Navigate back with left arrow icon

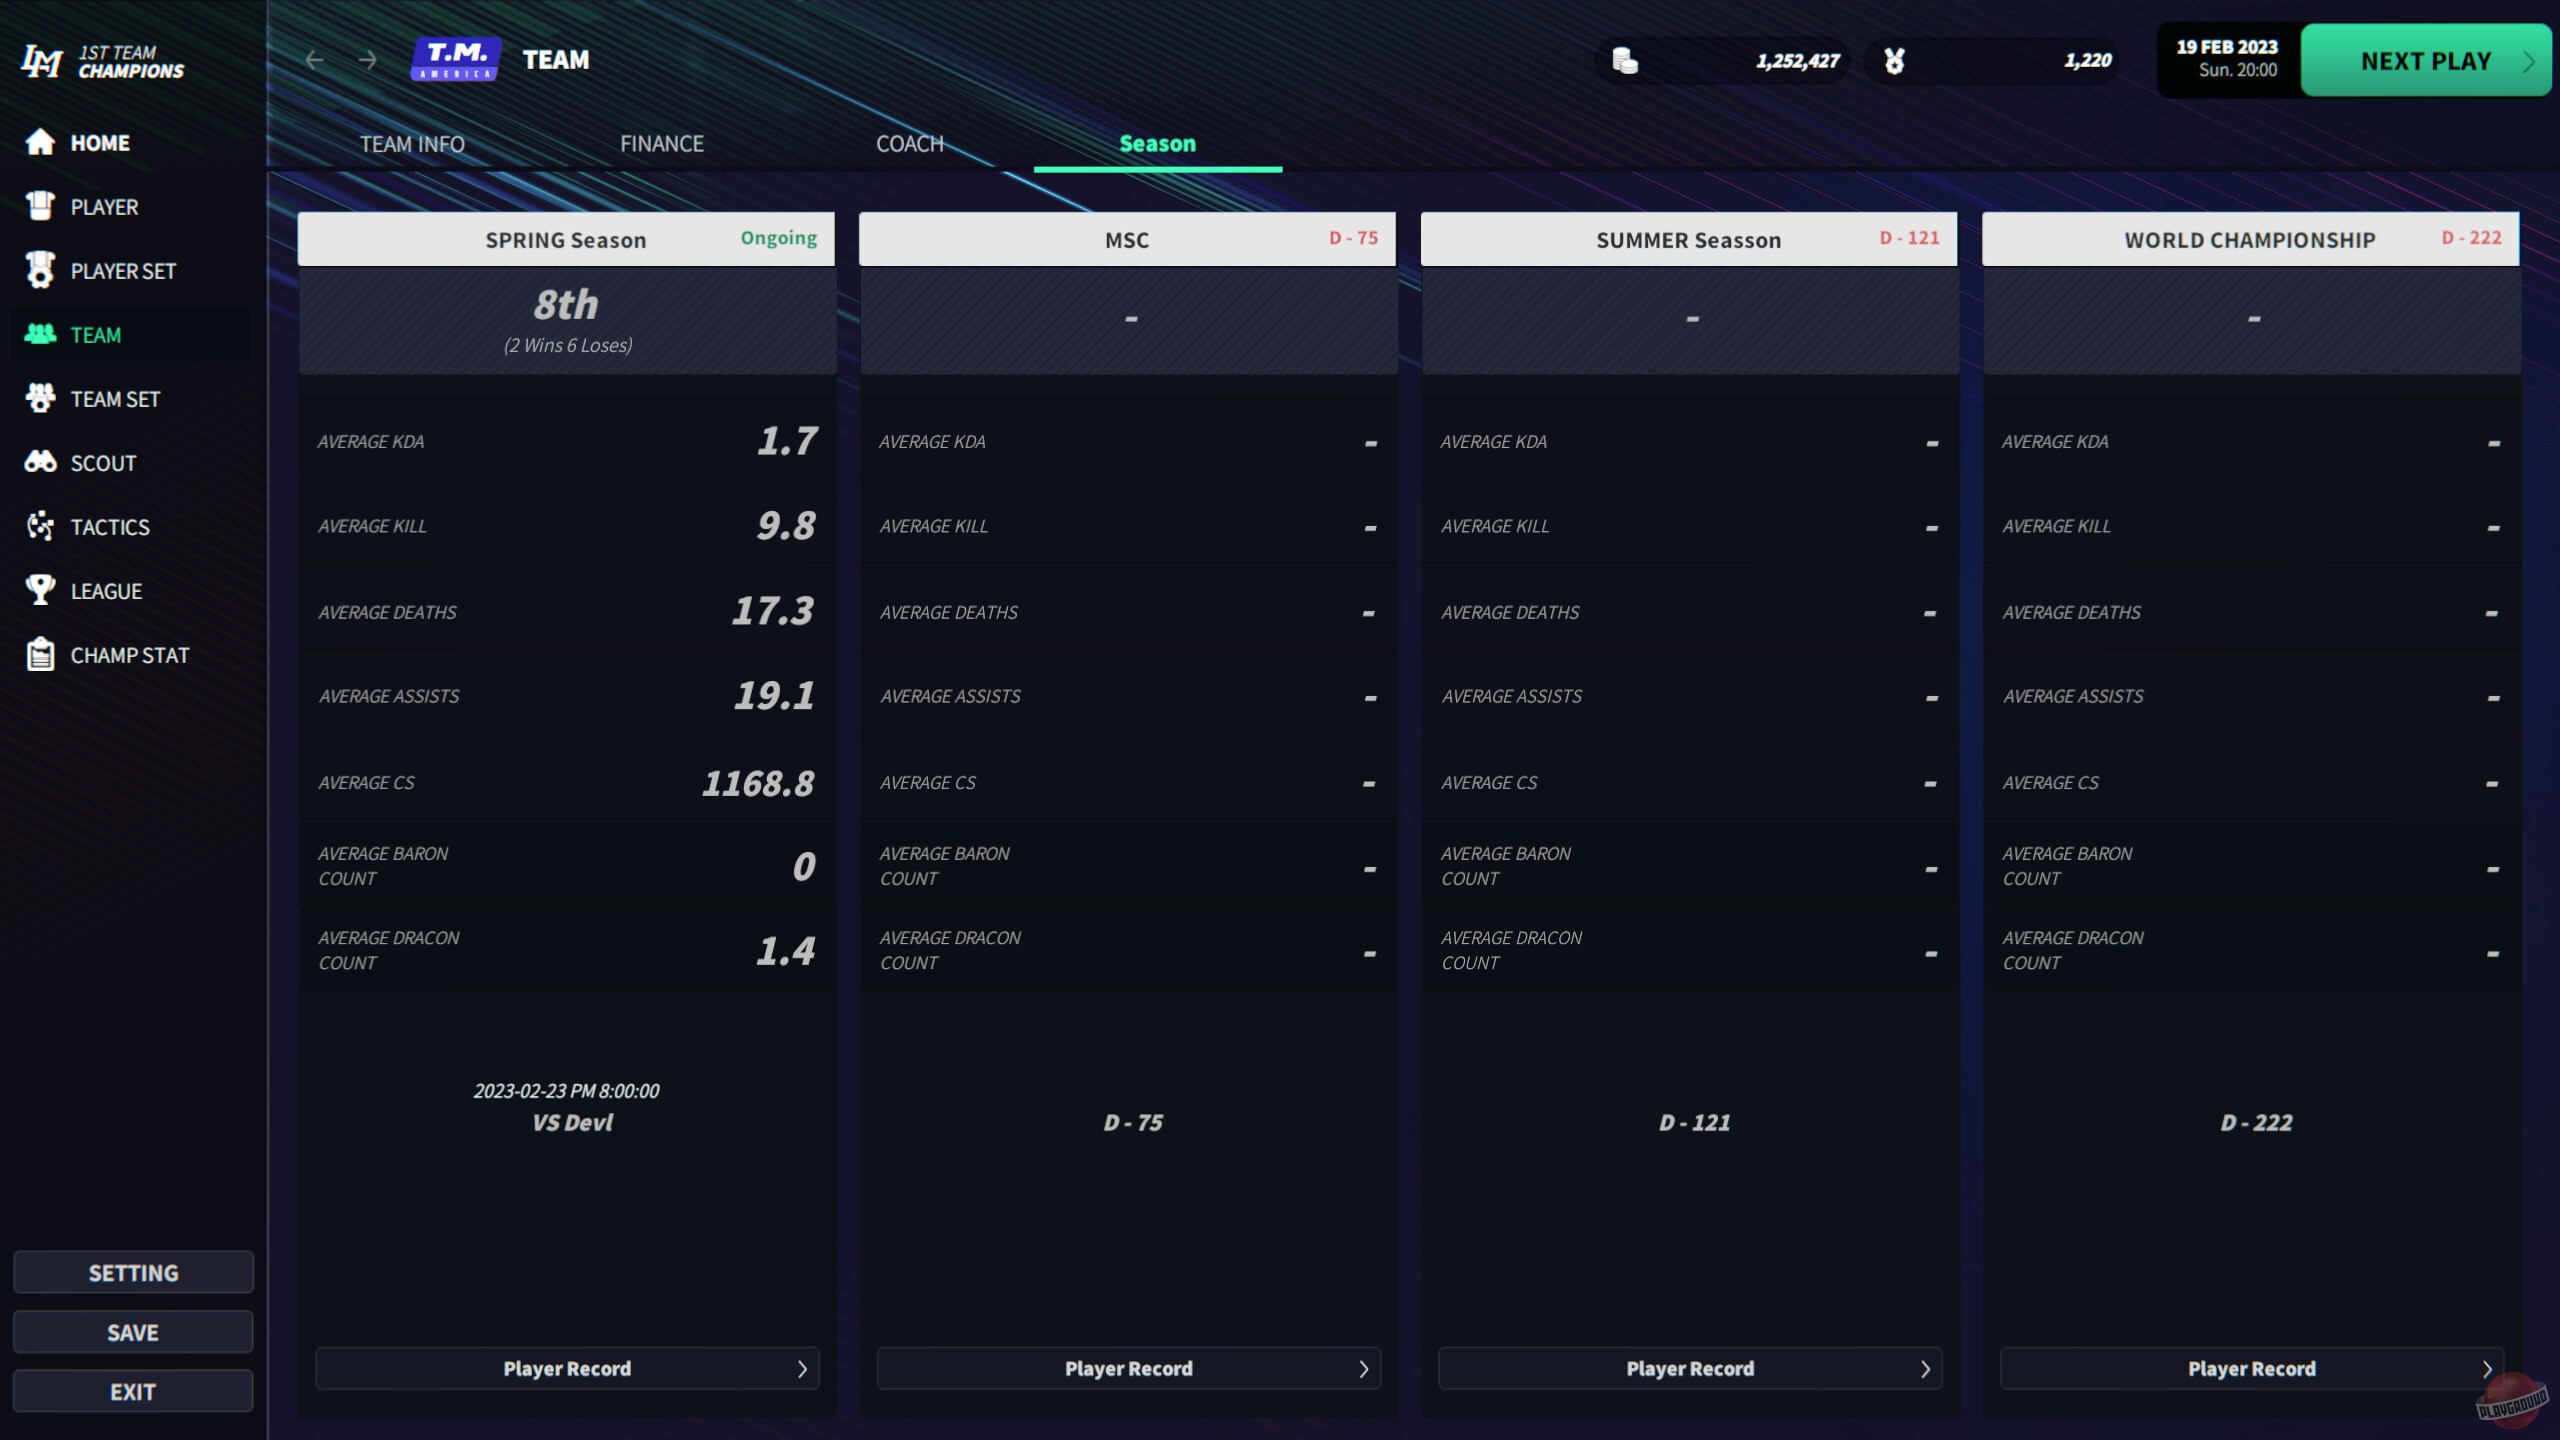(314, 60)
